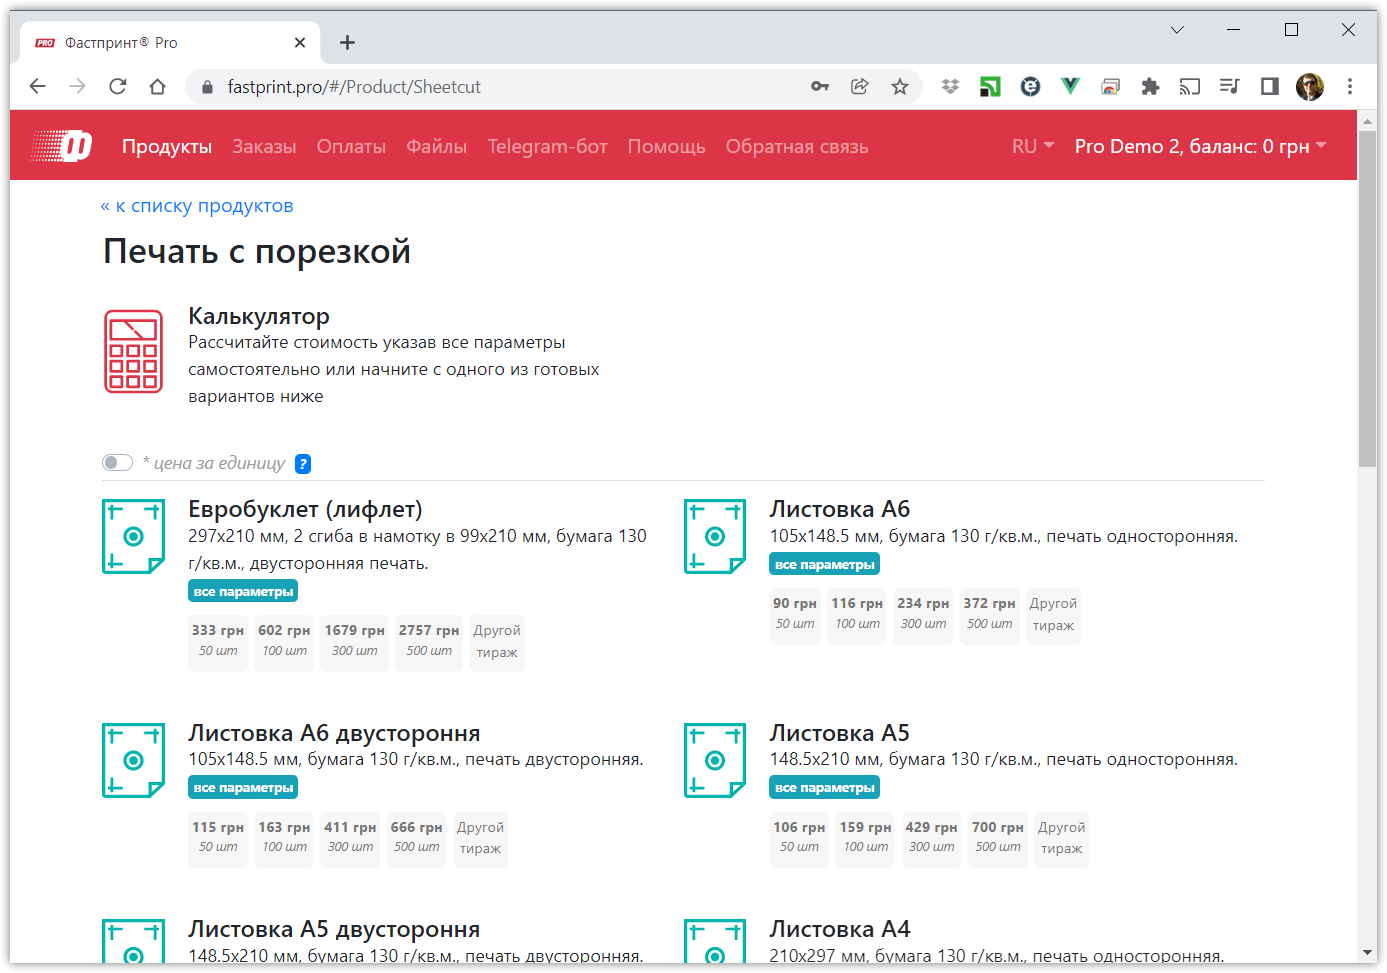Toggle the price per unit switch
The height and width of the screenshot is (973, 1387).
(117, 463)
